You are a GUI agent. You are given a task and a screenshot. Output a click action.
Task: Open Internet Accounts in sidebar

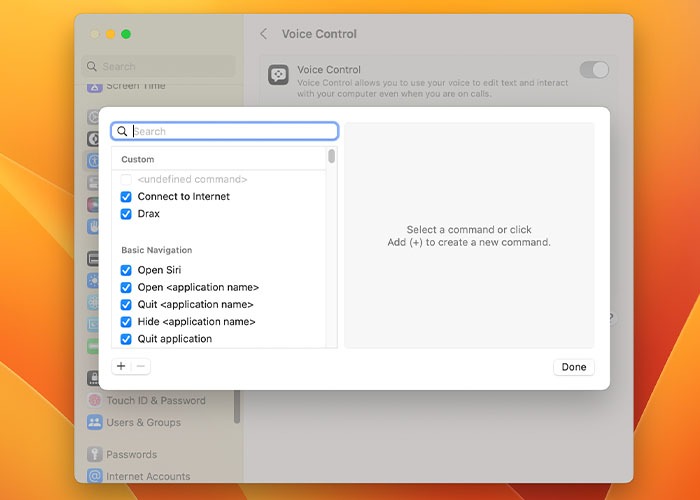pyautogui.click(x=148, y=476)
